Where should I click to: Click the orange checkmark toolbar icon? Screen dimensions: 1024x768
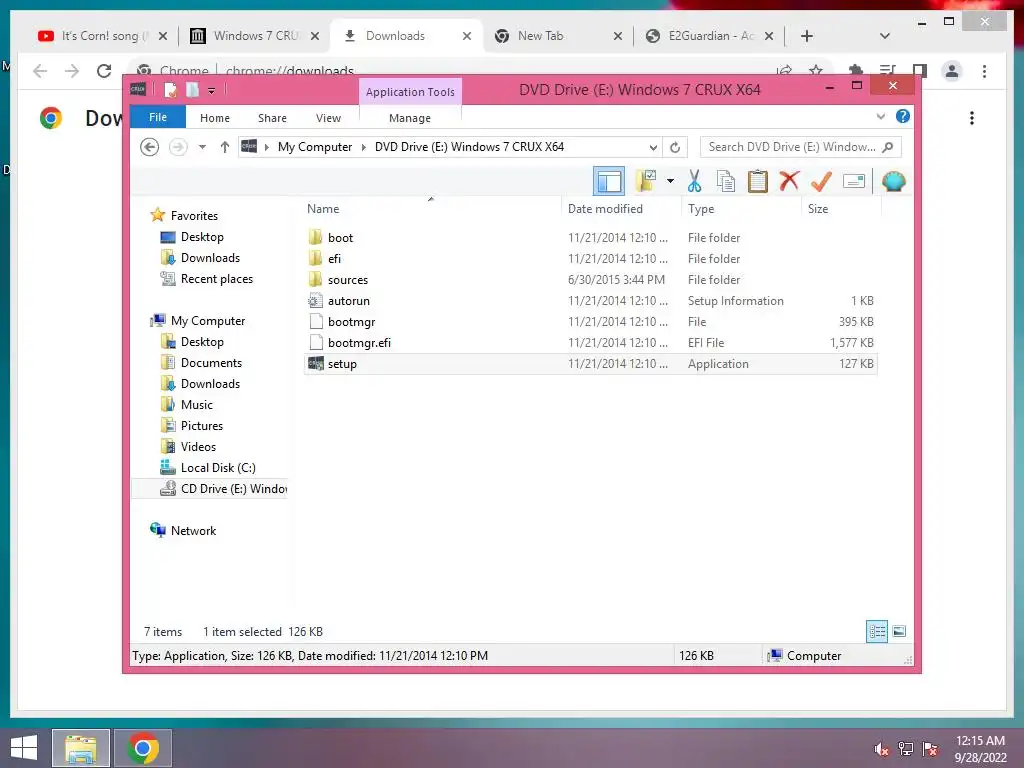(x=821, y=181)
